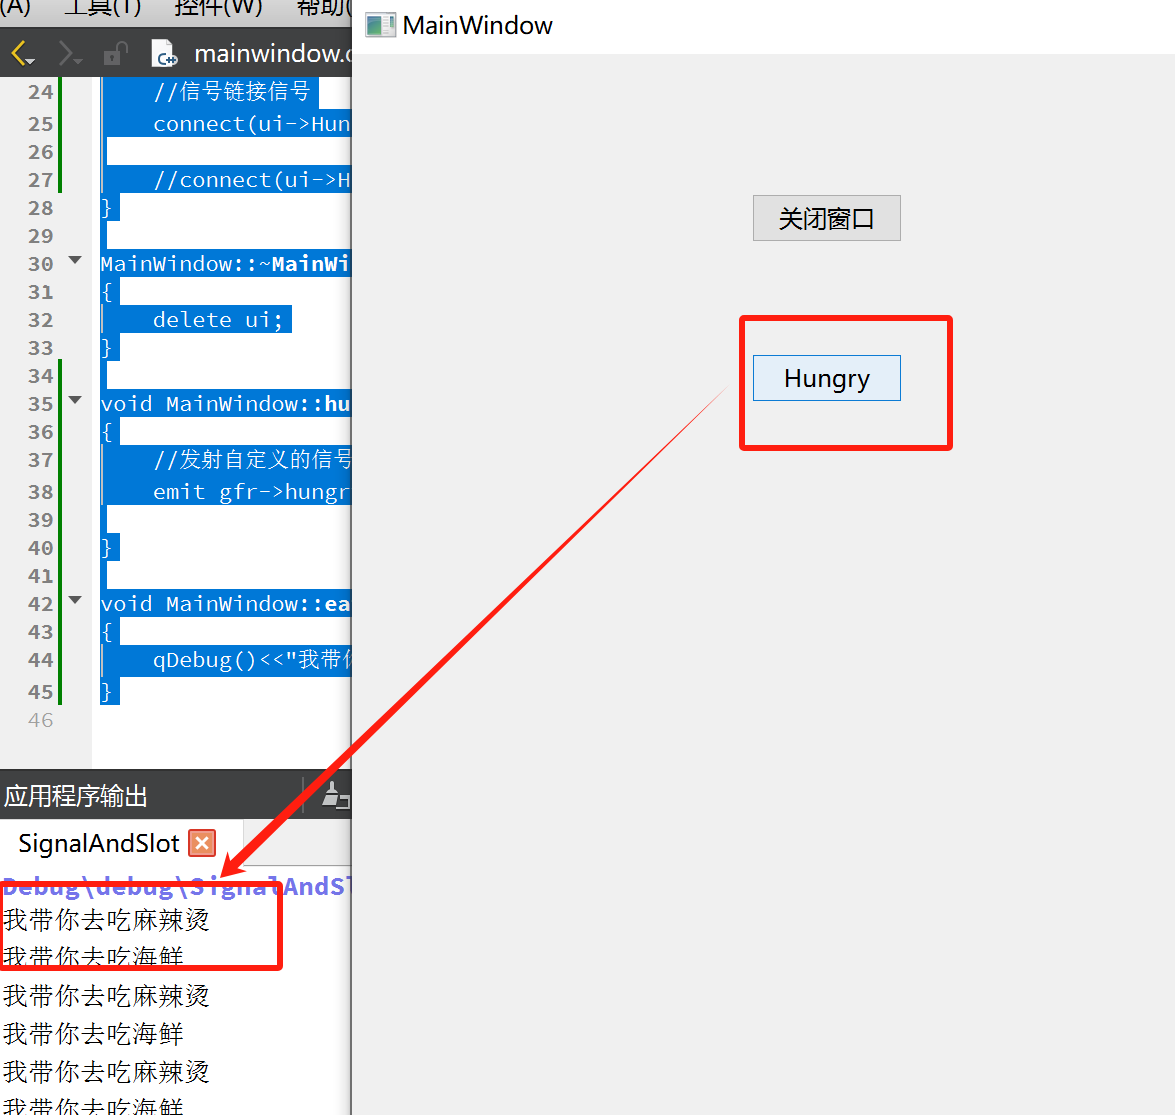Viewport: 1175px width, 1115px height.
Task: Click the second '我带你去吃海鲜' output line
Action: point(94,1034)
